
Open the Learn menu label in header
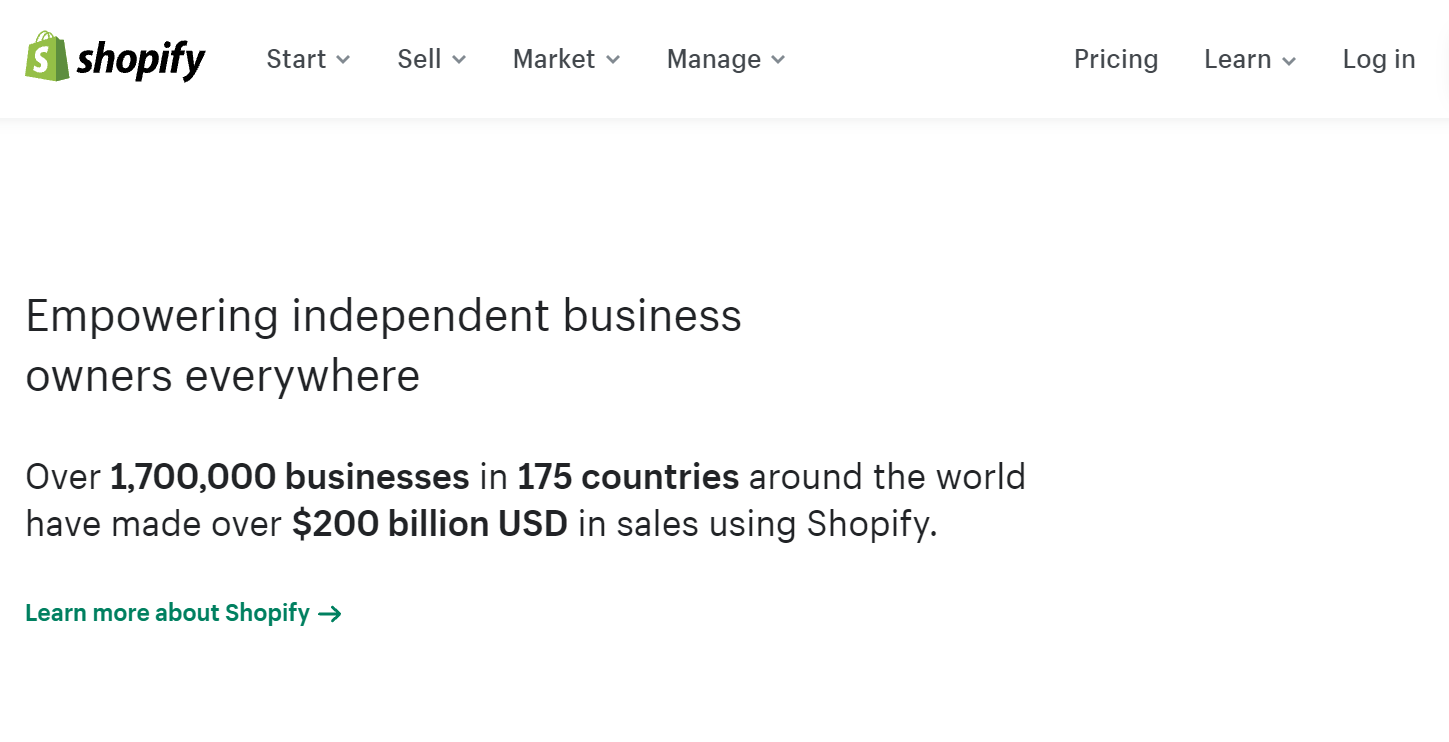1238,59
